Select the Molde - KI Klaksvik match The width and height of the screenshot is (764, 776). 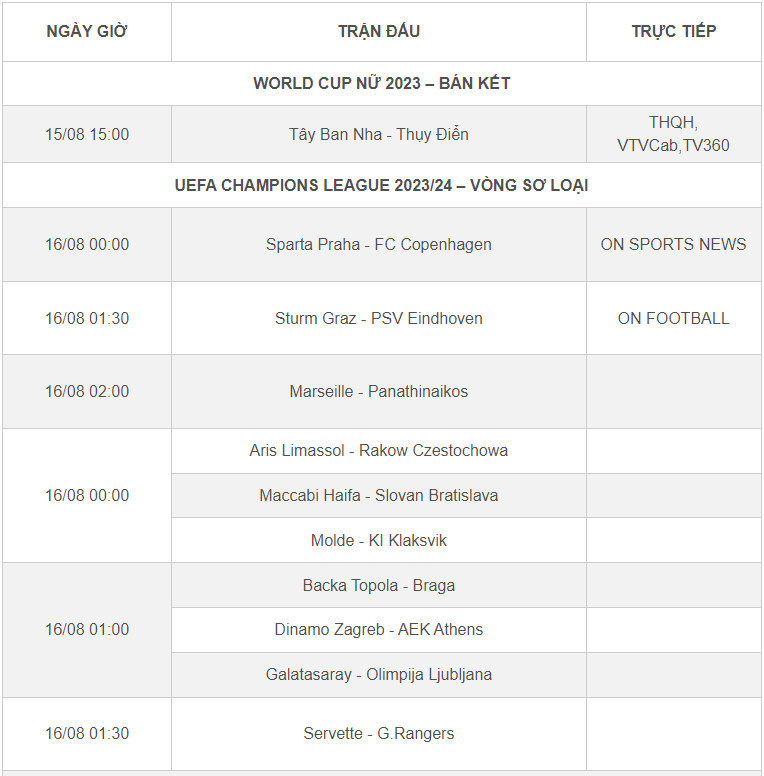pyautogui.click(x=379, y=540)
